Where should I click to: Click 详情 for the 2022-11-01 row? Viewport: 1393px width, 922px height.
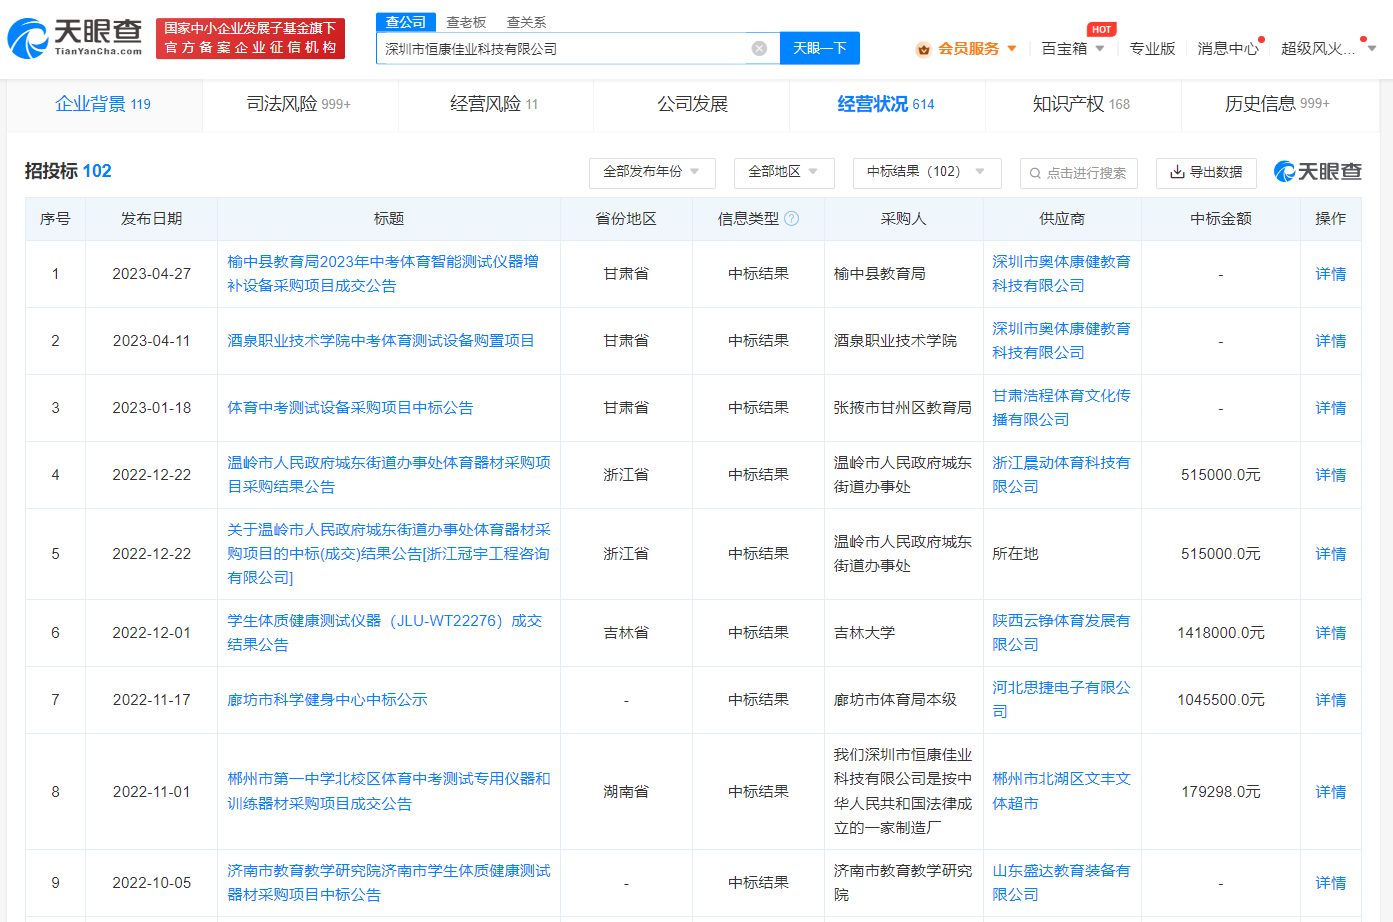click(1330, 791)
